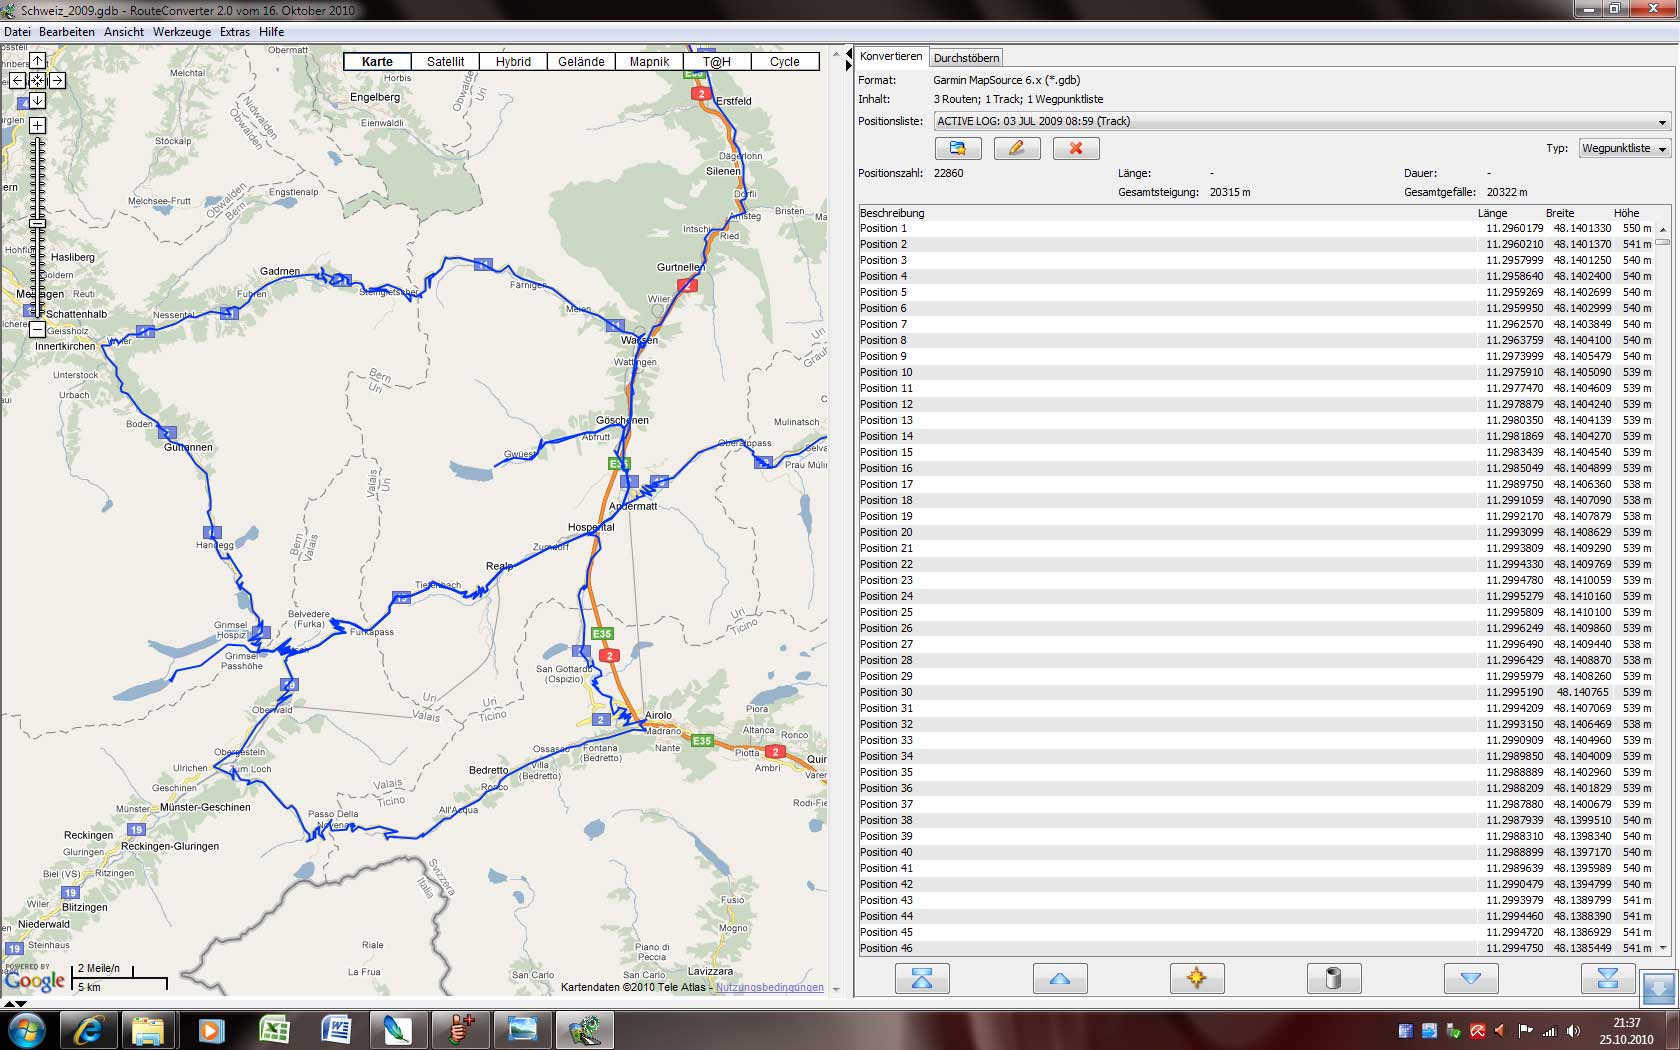Open the Werkzeuge menu

coord(182,32)
